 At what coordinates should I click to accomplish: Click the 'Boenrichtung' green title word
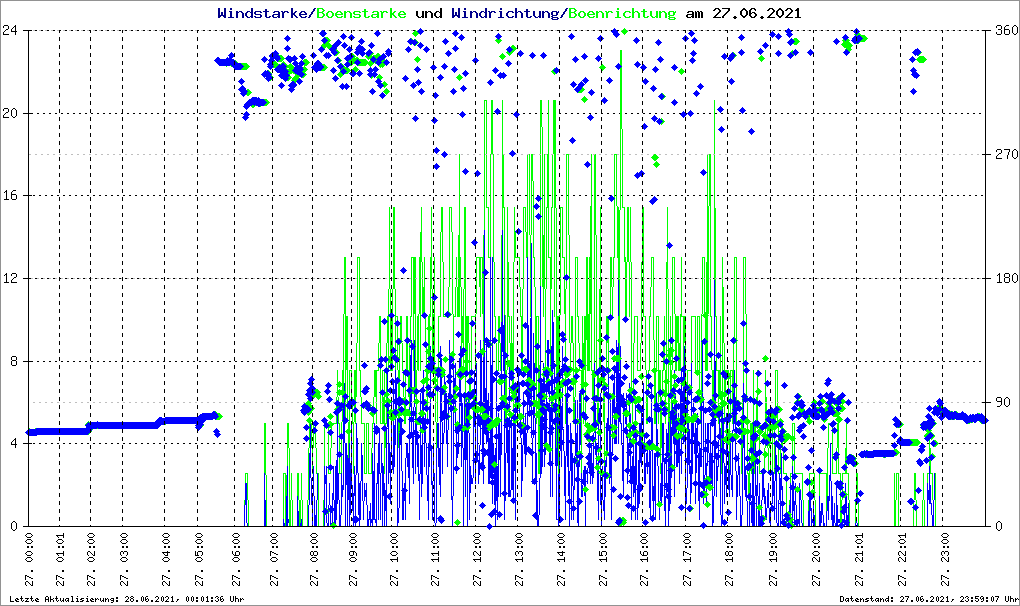coord(623,13)
